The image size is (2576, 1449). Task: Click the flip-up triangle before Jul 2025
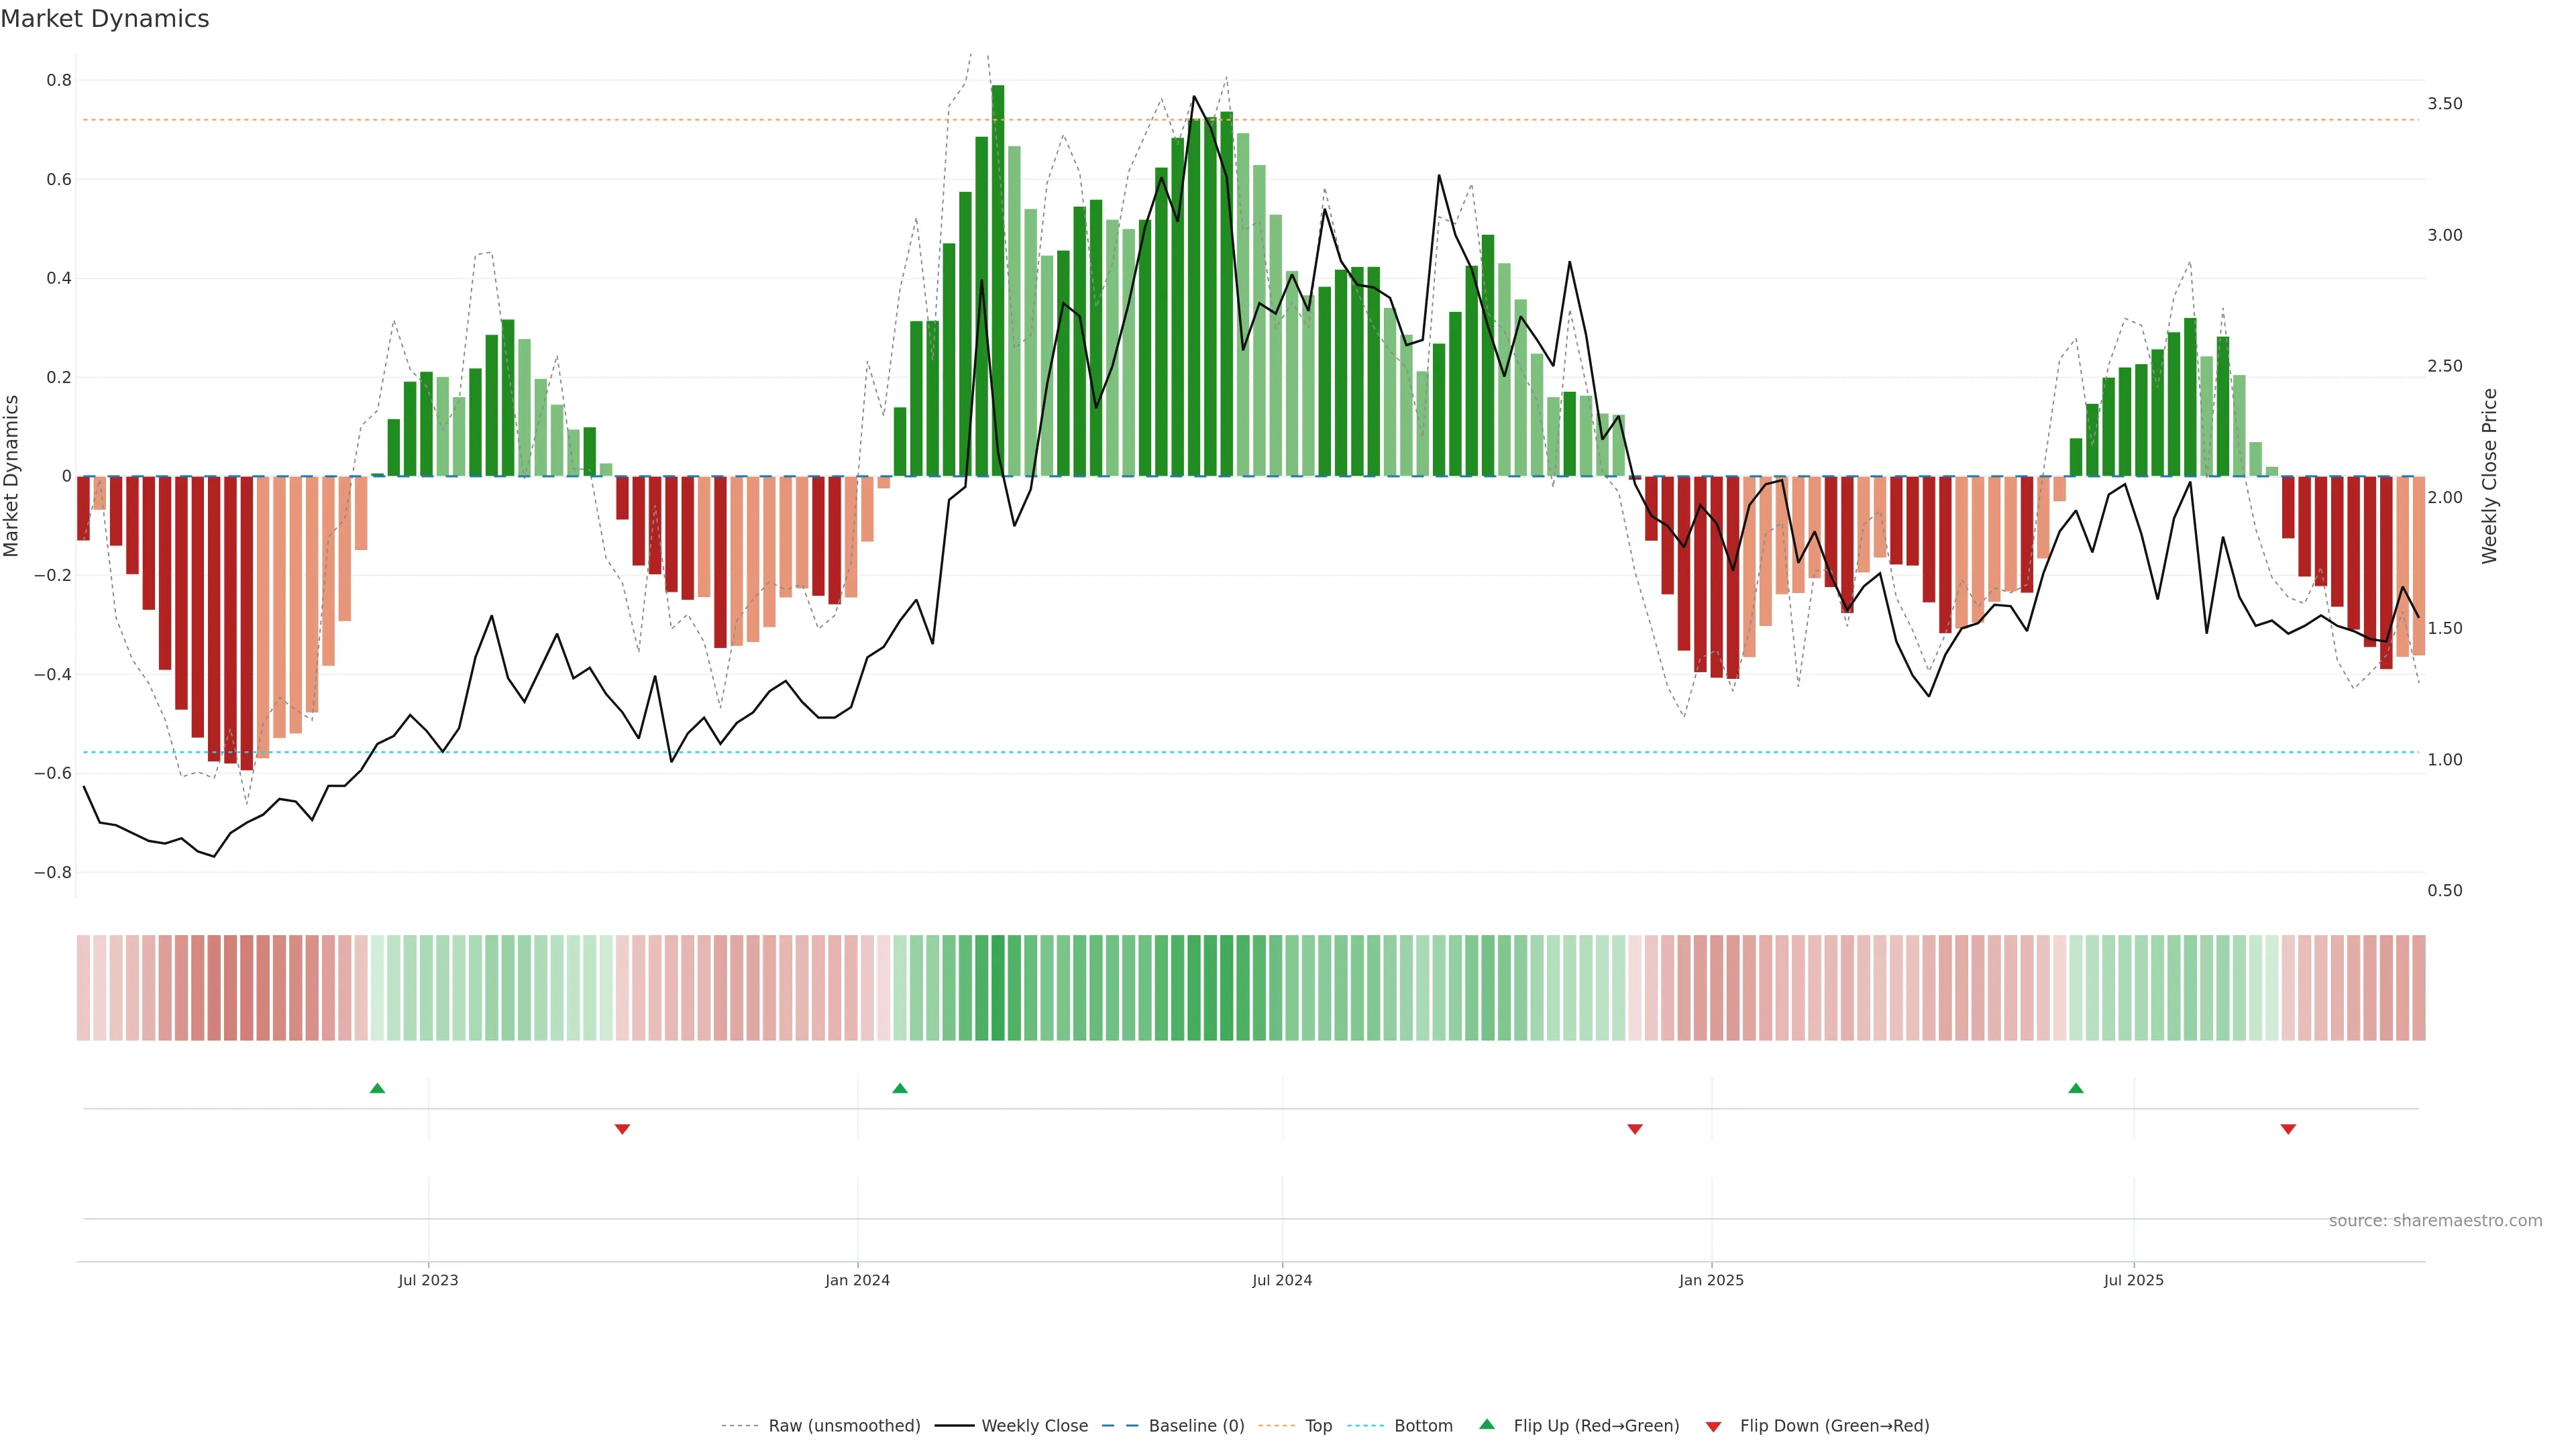2076,1088
